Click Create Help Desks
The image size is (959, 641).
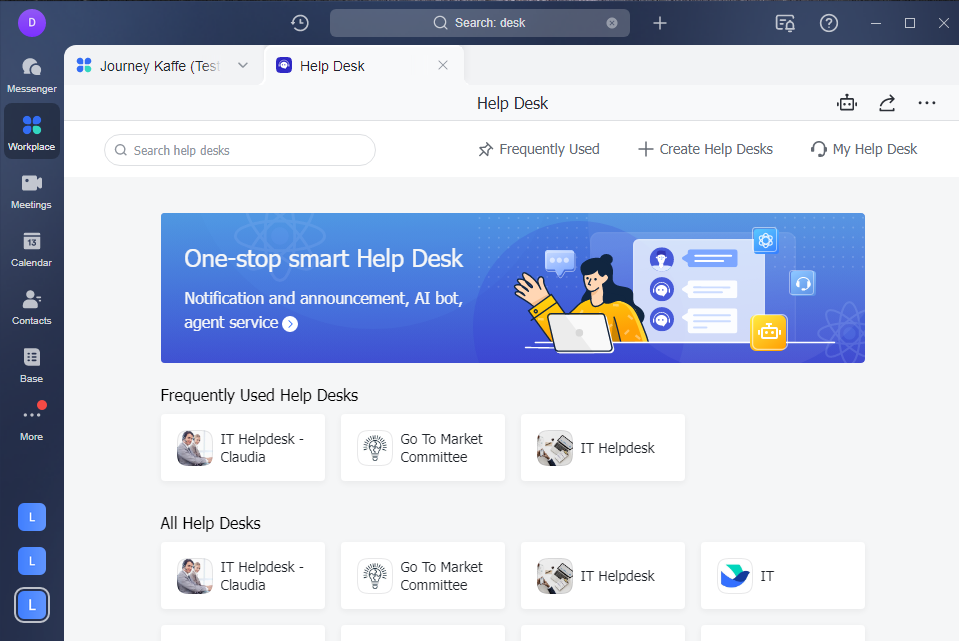pos(704,148)
